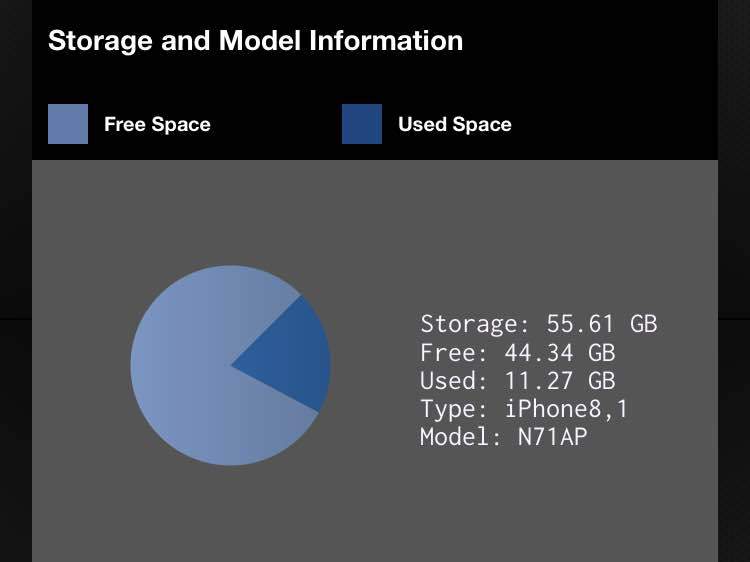Click the word Storage: in the info text

(475, 324)
